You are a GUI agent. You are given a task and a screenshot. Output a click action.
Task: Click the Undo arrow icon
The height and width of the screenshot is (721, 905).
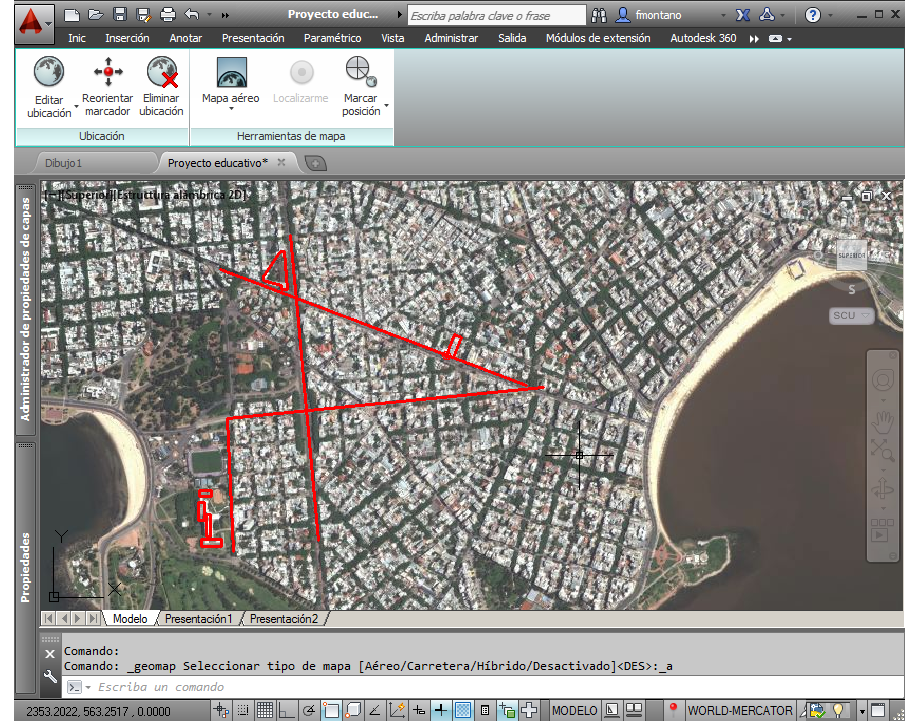[192, 14]
